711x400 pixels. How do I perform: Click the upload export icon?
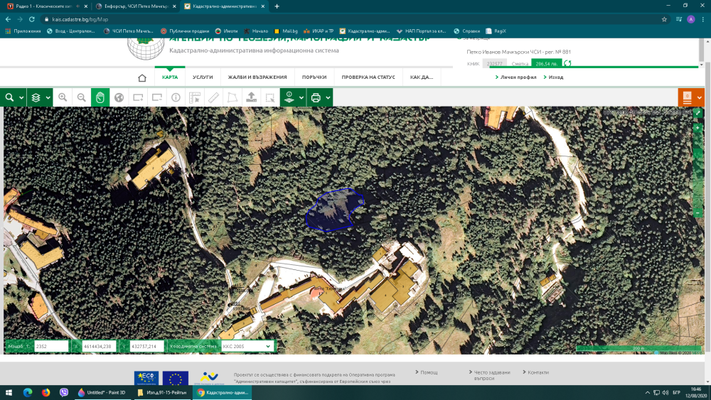point(252,98)
